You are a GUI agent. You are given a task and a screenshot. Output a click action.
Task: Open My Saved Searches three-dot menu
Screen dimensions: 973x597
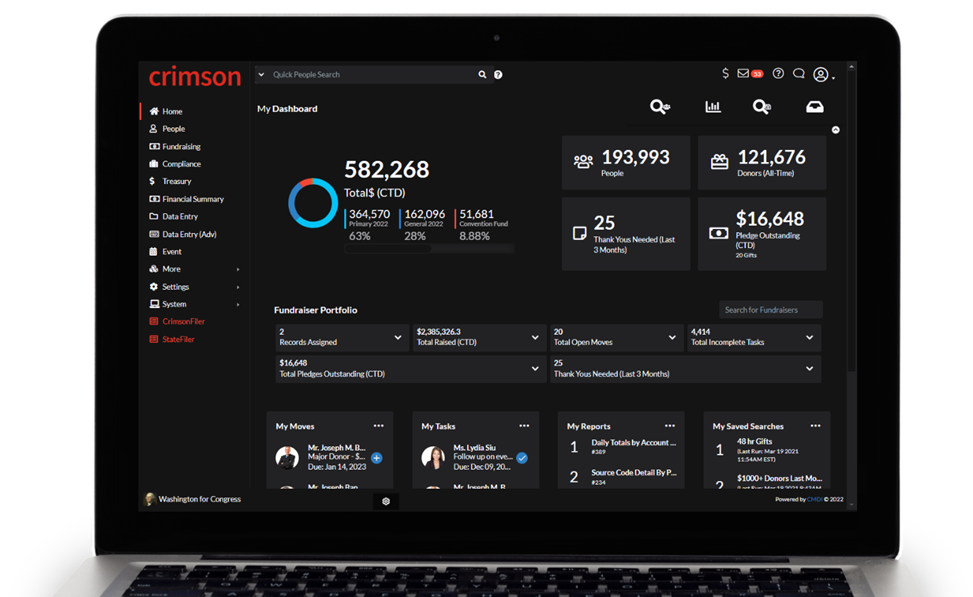[x=816, y=426]
